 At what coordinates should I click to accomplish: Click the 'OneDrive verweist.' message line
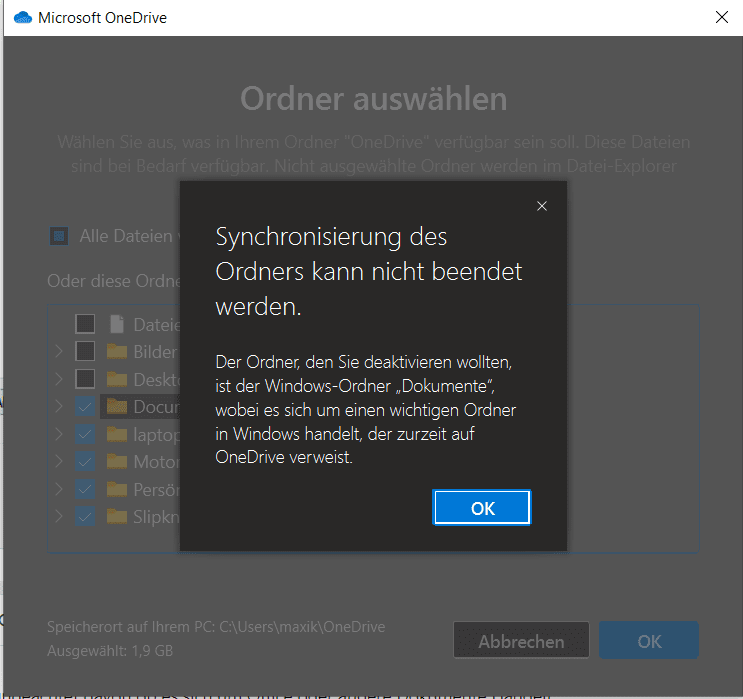[284, 457]
